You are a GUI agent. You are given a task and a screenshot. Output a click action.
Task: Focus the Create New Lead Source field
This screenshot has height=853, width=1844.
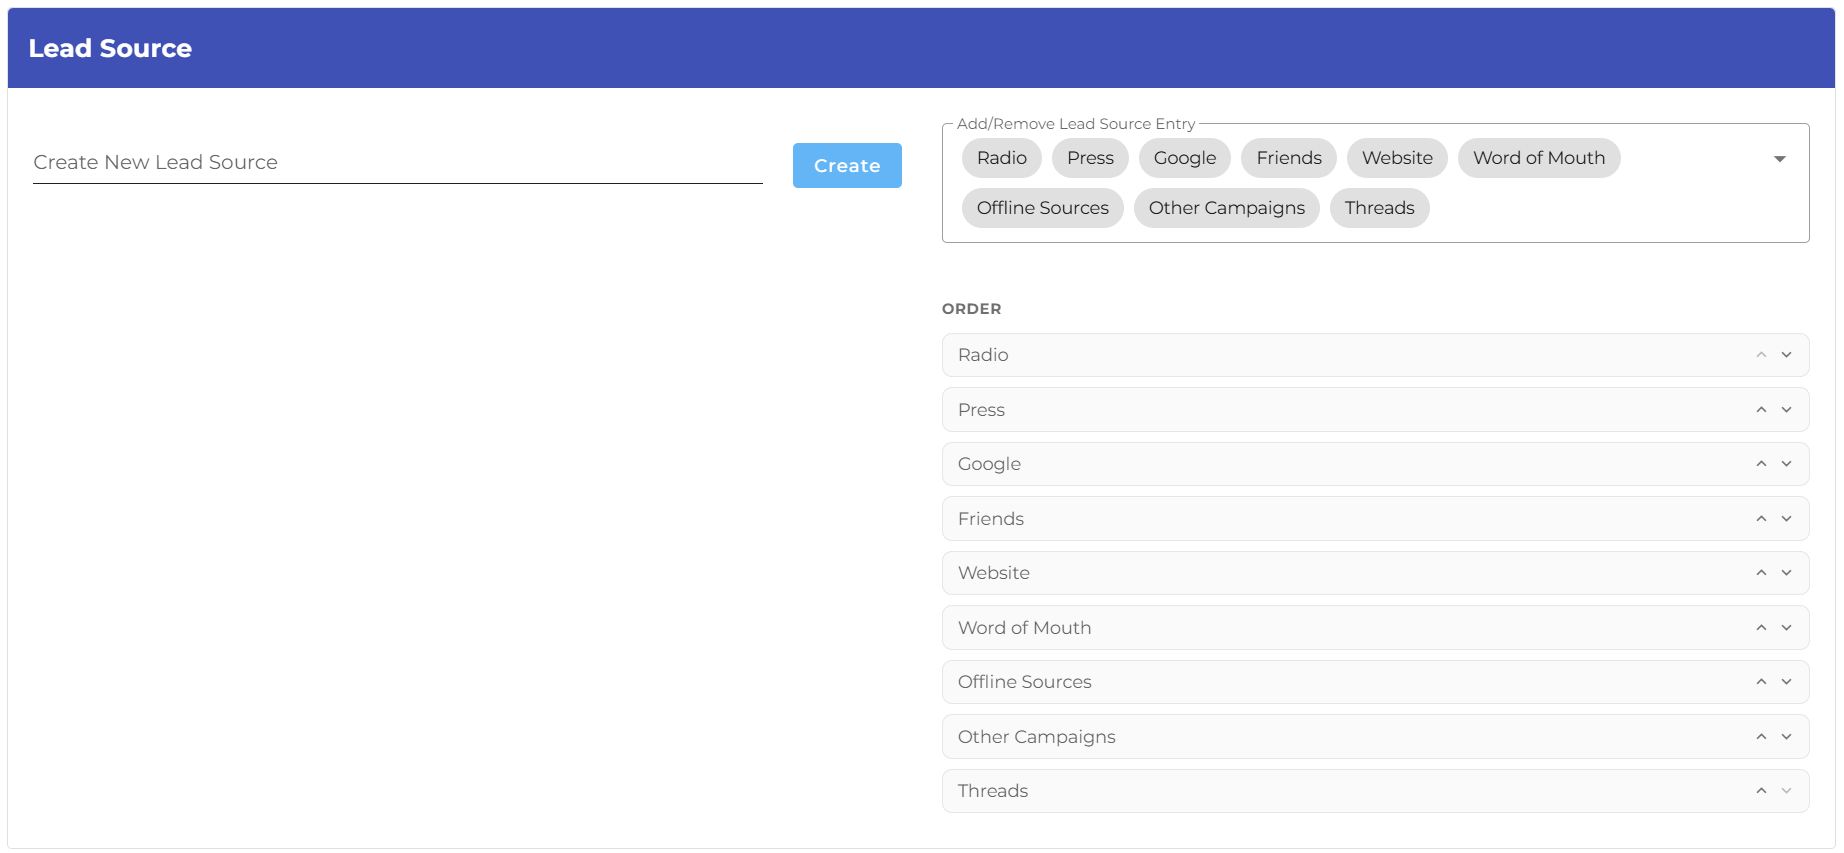[397, 163]
